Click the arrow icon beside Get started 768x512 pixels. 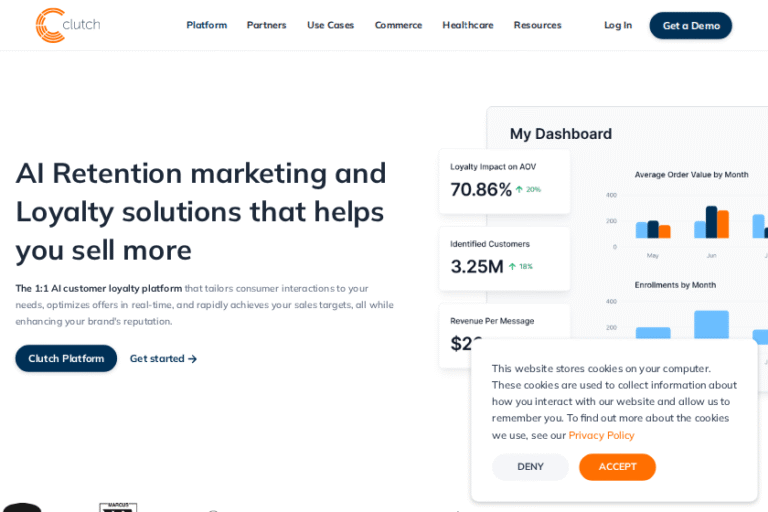tap(192, 359)
